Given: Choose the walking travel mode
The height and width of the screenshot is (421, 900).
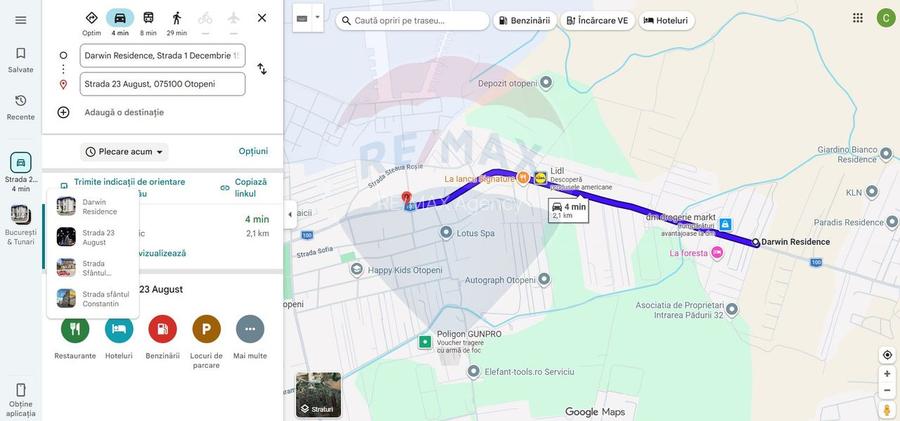Looking at the screenshot, I should pyautogui.click(x=177, y=18).
